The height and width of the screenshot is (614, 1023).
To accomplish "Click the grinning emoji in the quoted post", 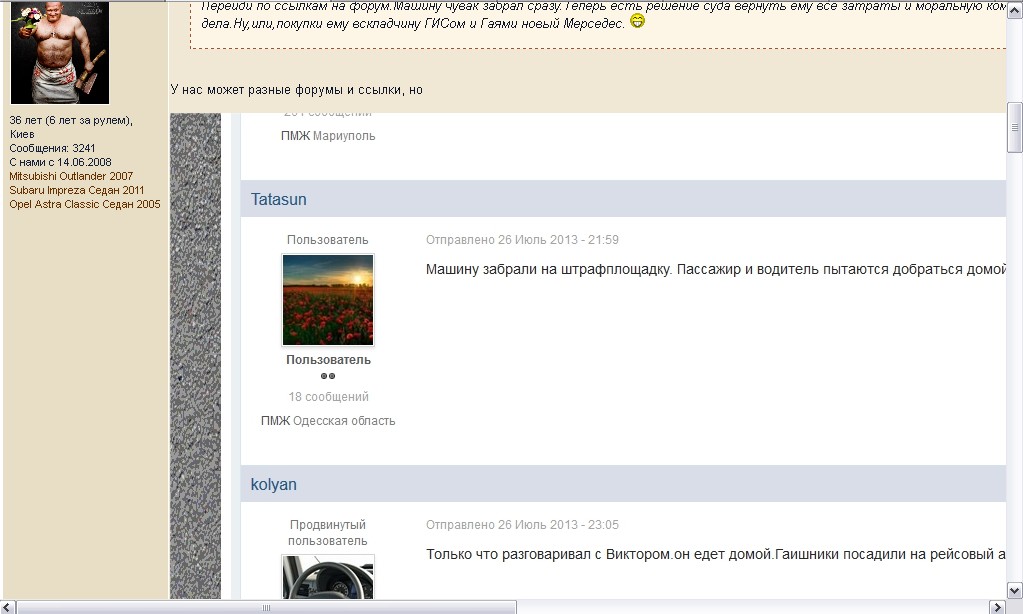I will tap(637, 20).
